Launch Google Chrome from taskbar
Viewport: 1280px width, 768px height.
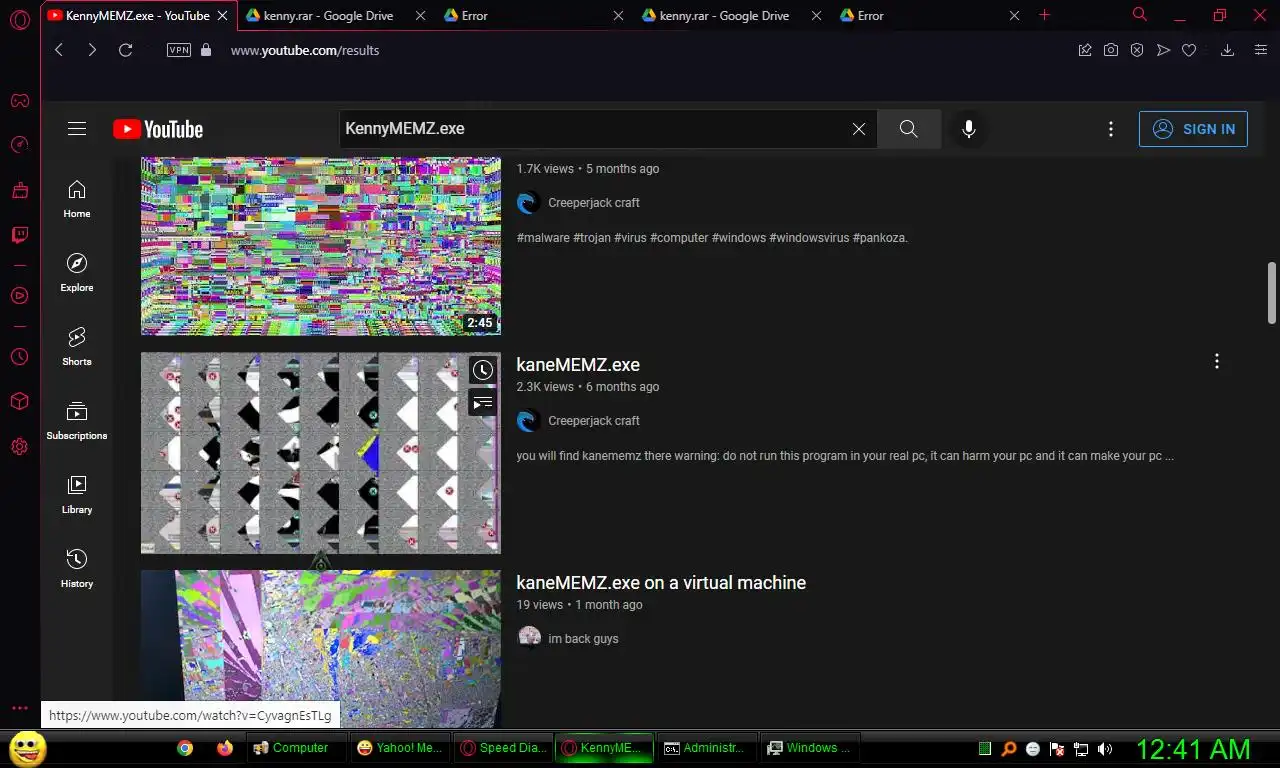[185, 748]
